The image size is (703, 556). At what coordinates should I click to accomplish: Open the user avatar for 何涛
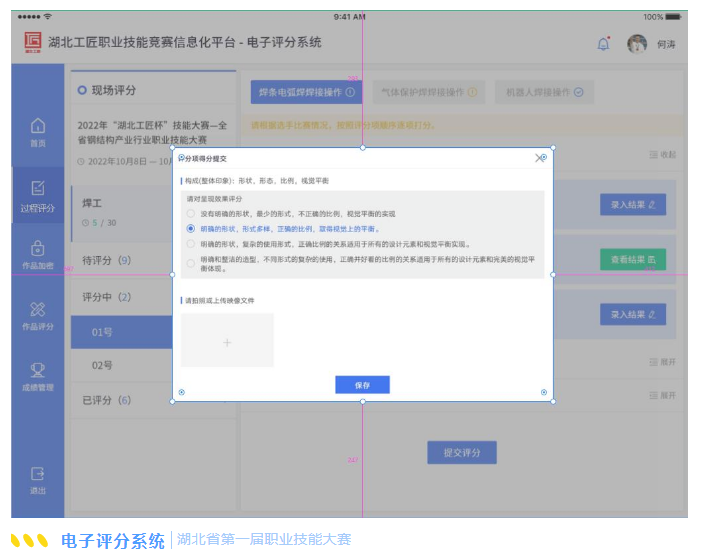click(637, 44)
